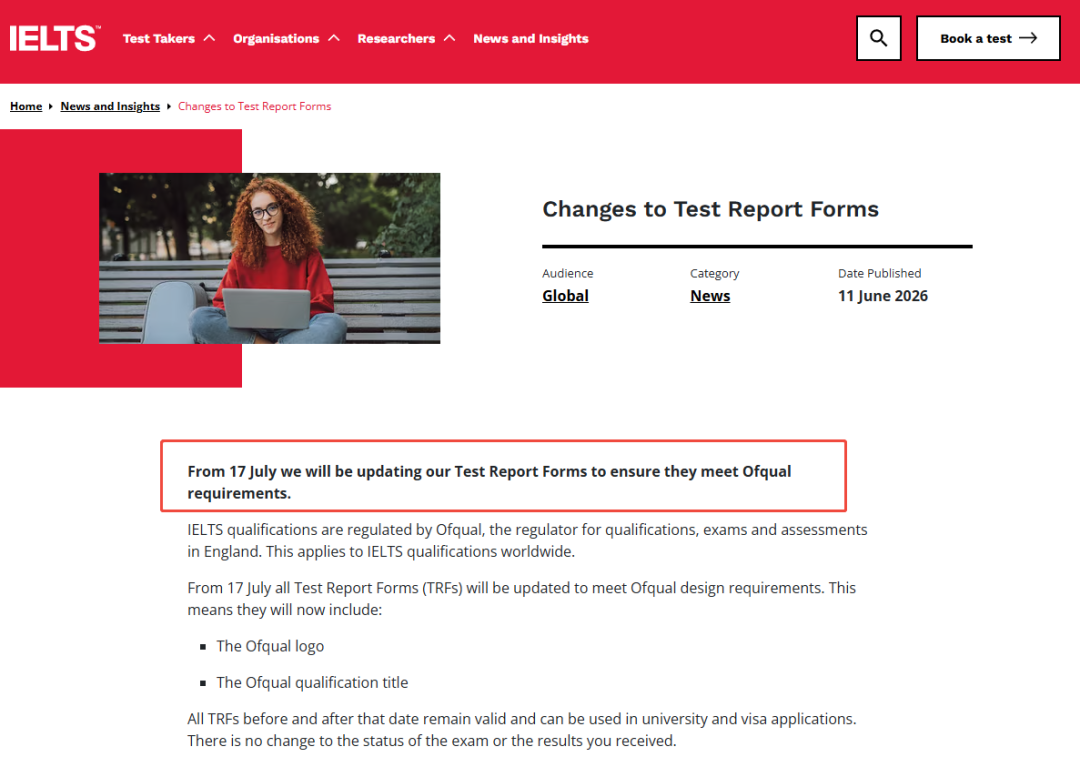This screenshot has width=1080, height=767.
Task: Click the Audience label
Action: 568,273
